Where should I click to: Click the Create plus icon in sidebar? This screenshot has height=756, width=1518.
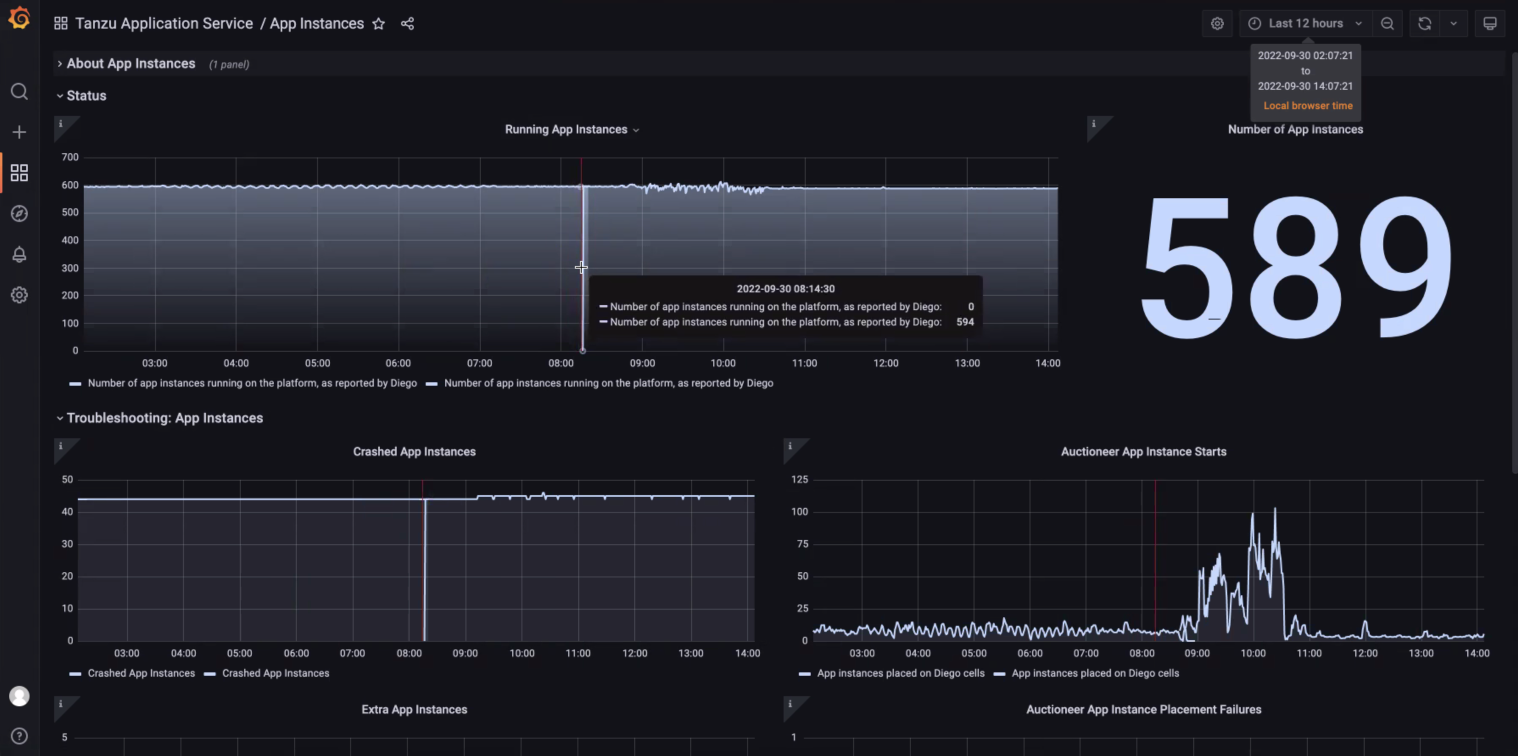coord(19,132)
